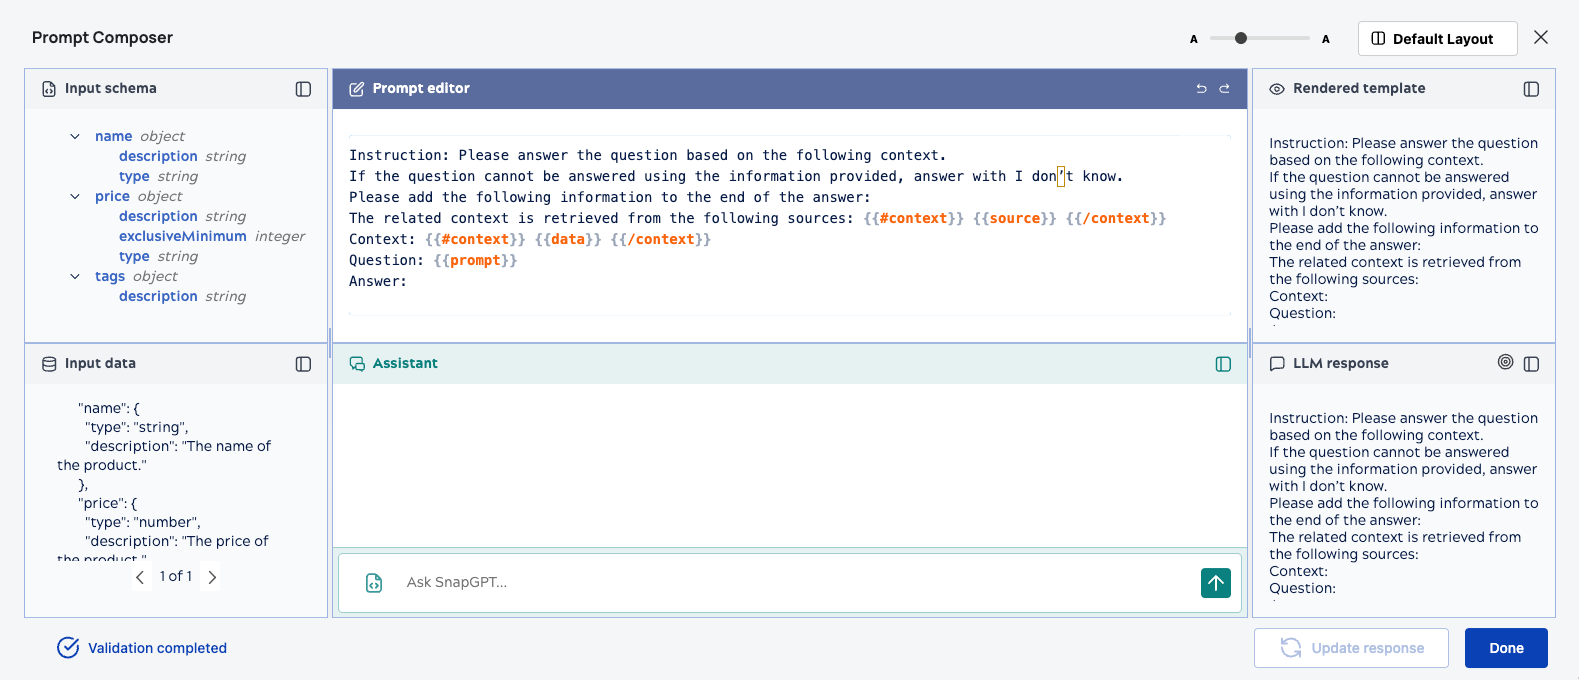Screen dimensions: 1579x680
Task: Close the Prompt Composer dialog
Action: pyautogui.click(x=1540, y=38)
